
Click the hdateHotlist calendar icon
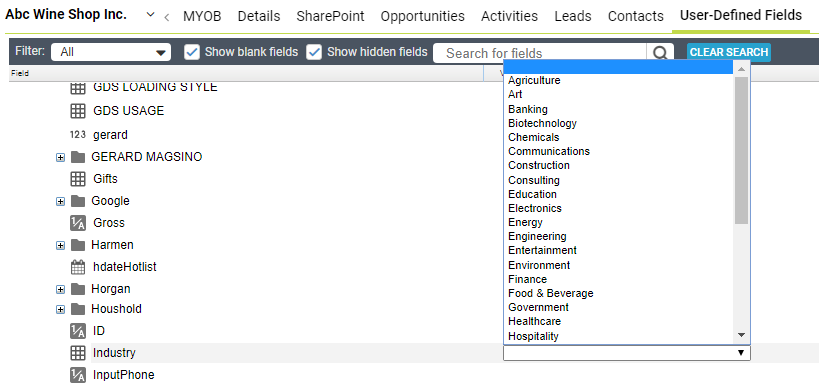coord(77,267)
